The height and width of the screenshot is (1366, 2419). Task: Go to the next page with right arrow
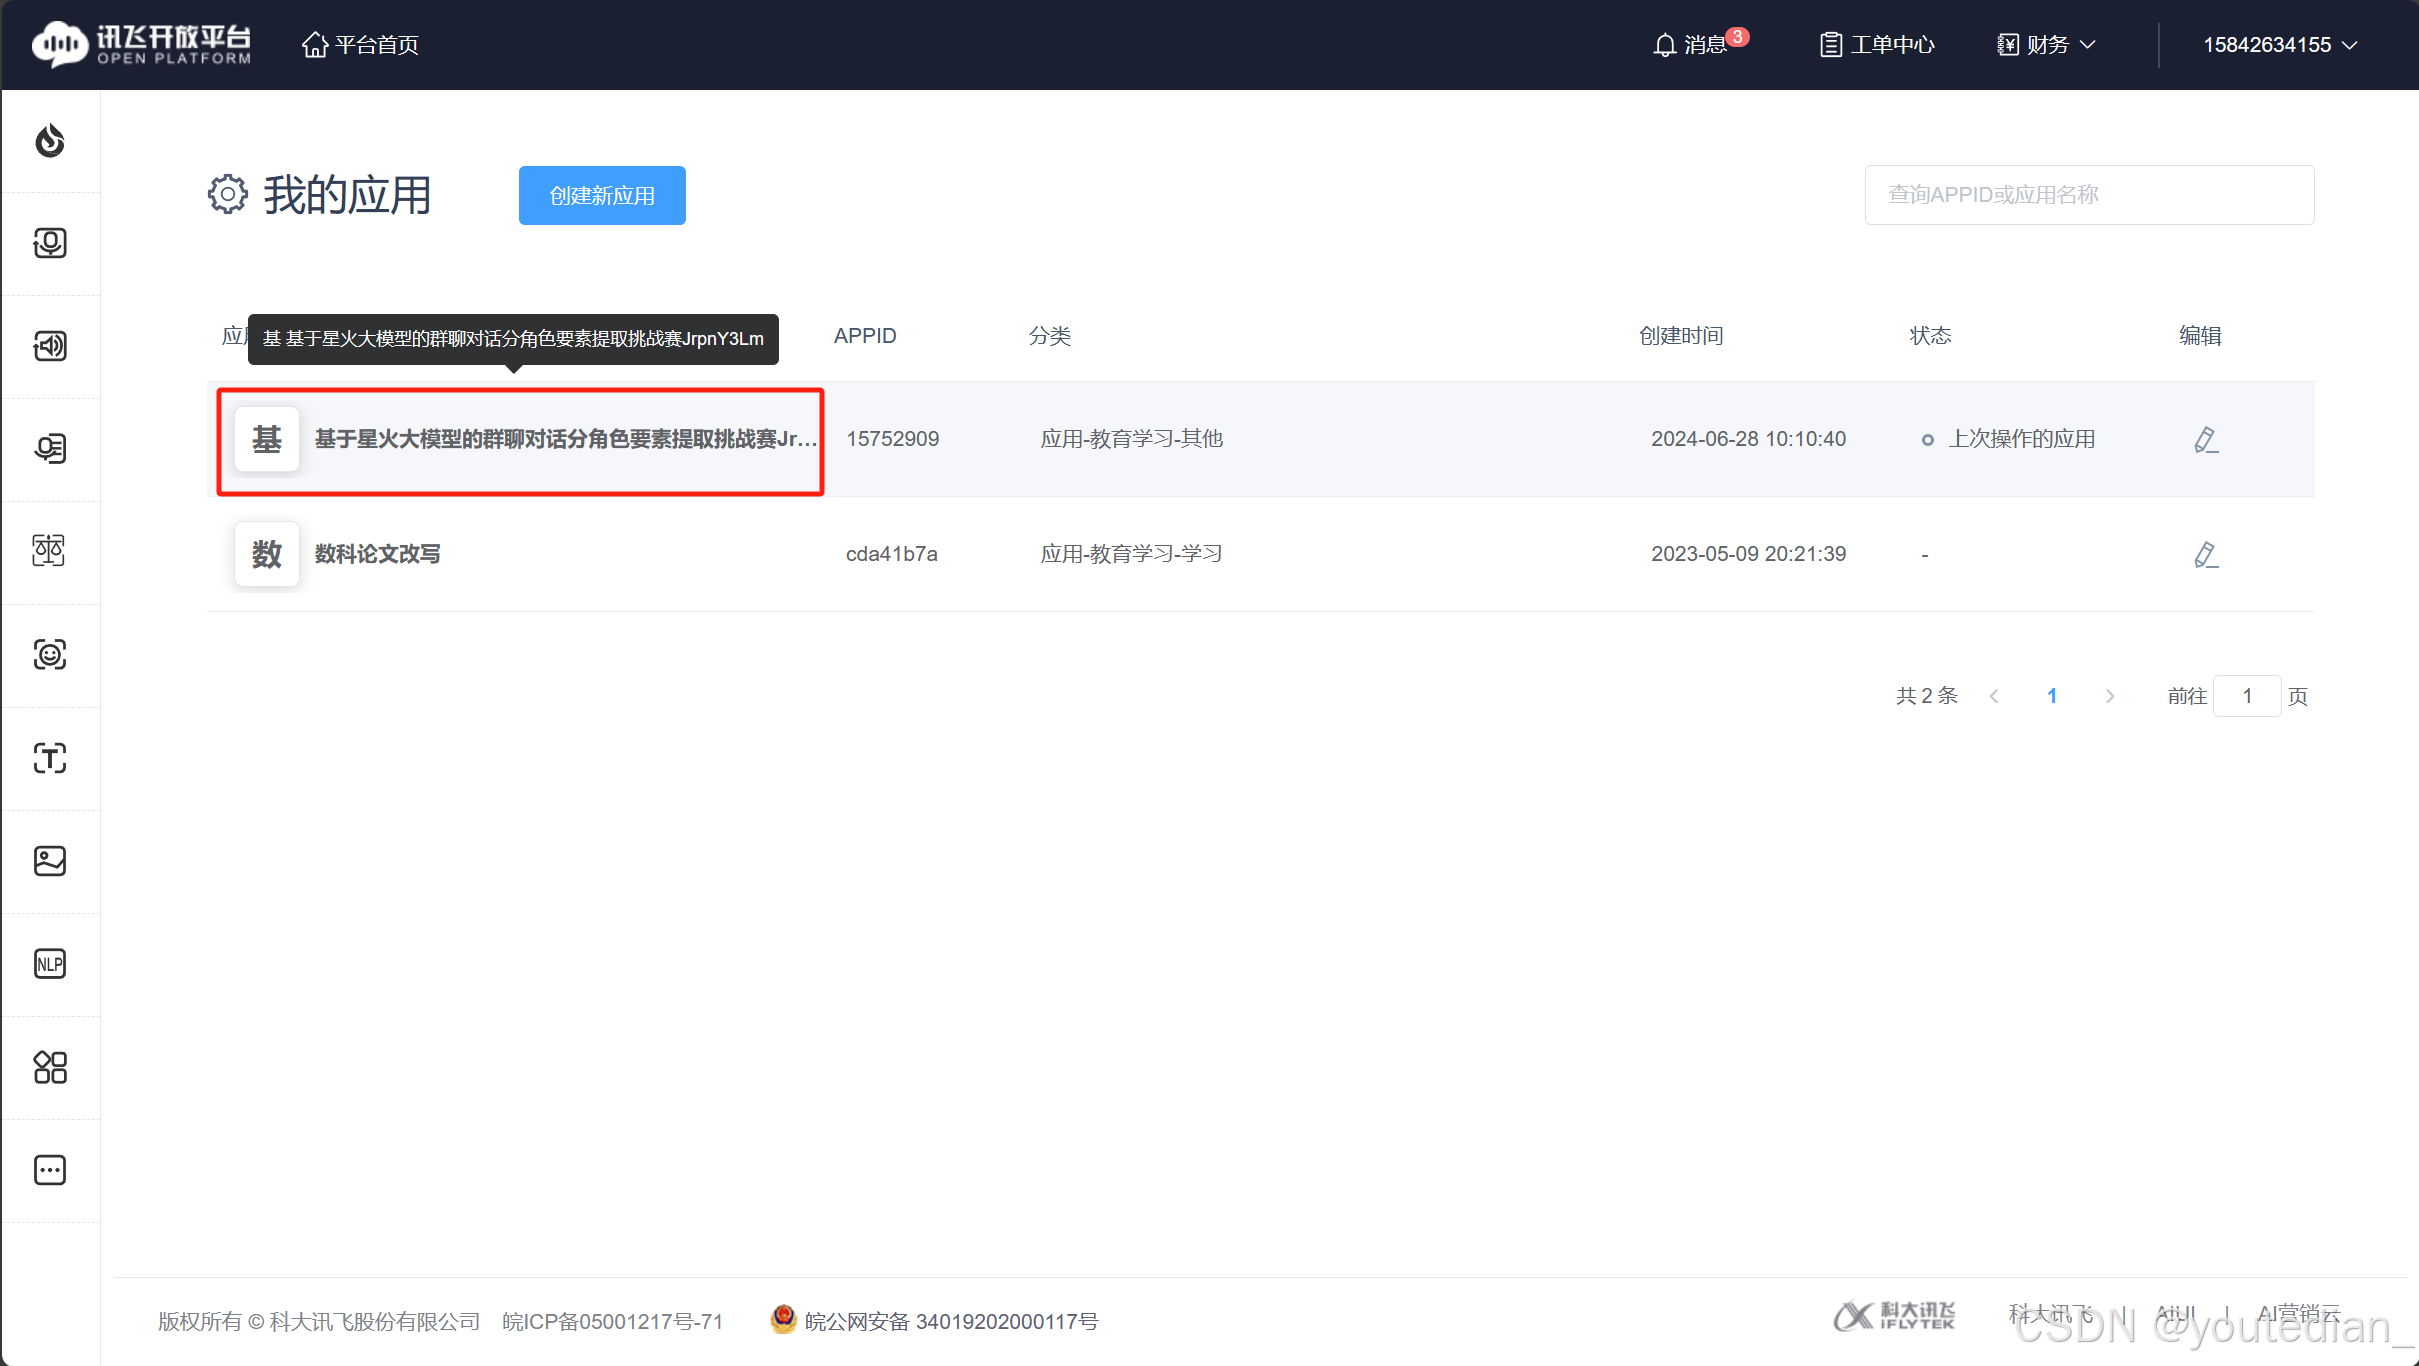[x=2110, y=695]
